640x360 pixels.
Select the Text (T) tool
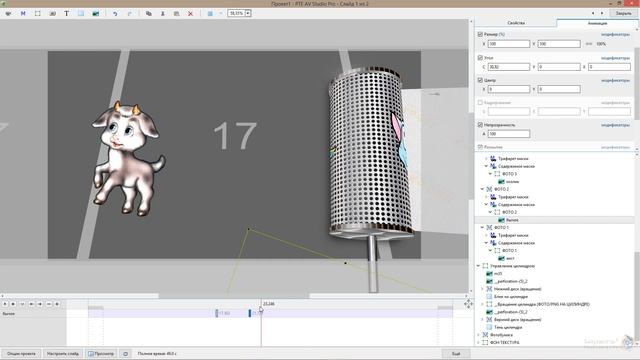[66, 13]
